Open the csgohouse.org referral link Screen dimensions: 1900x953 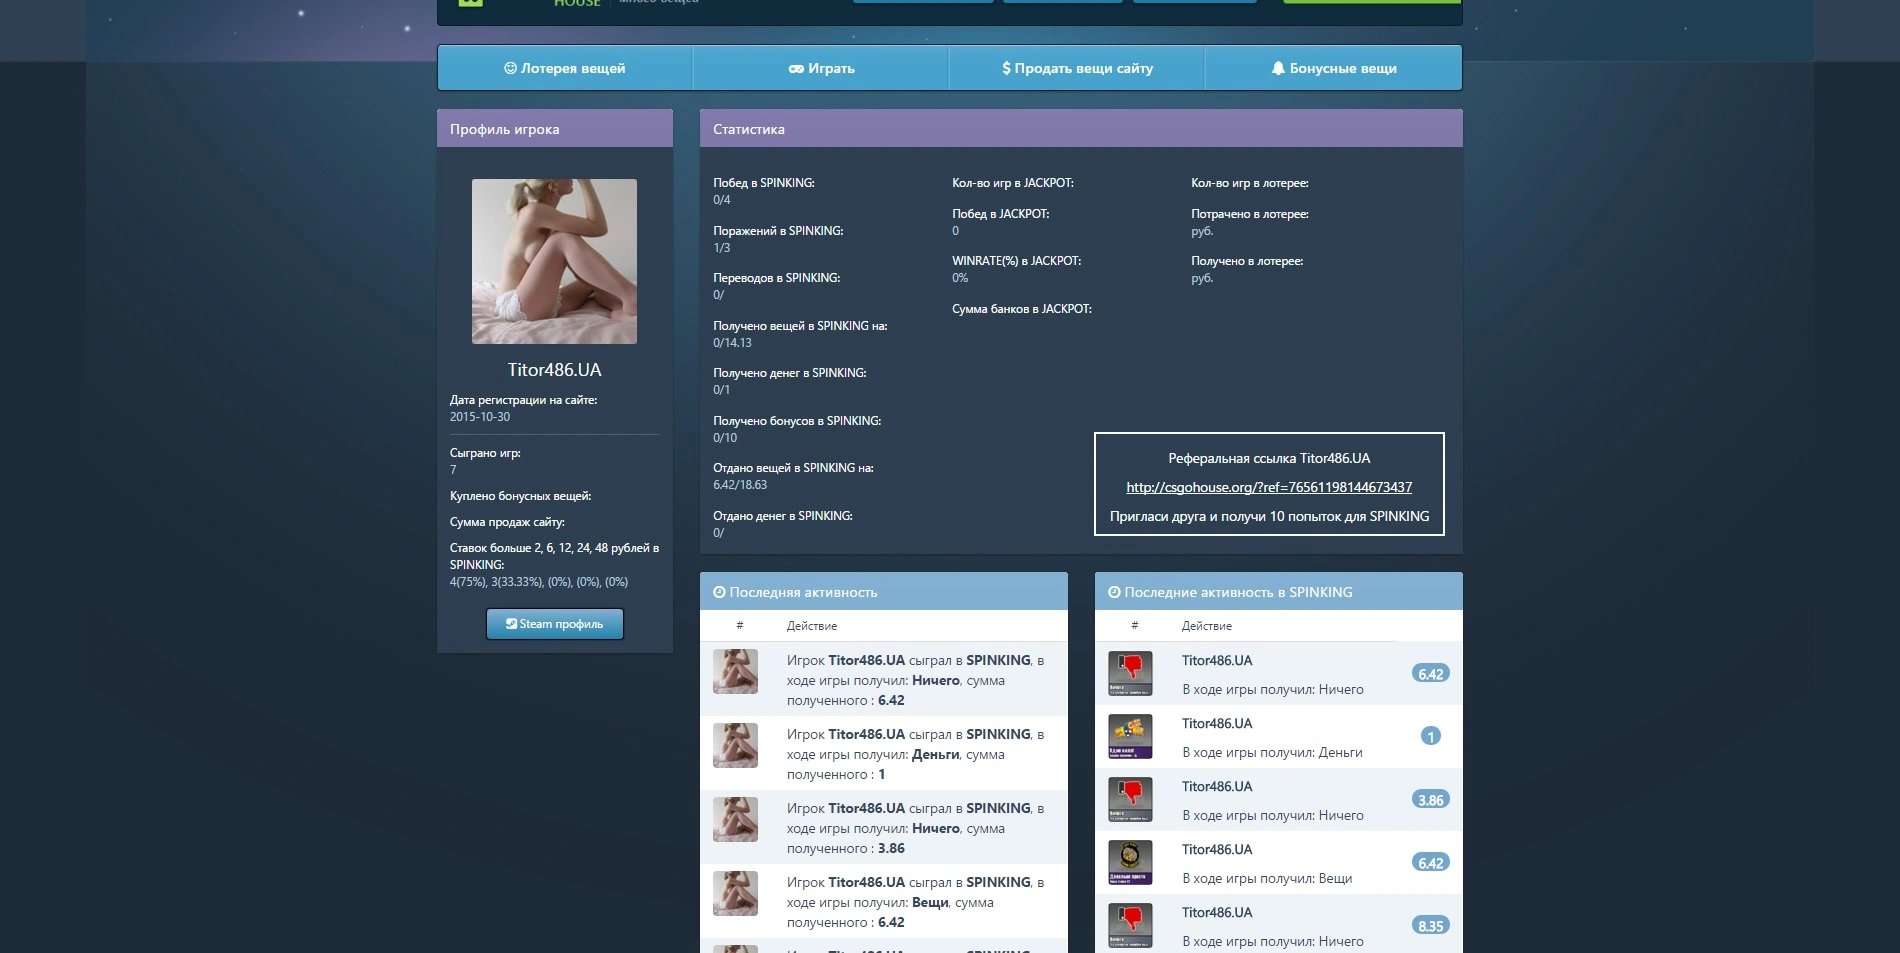click(x=1269, y=487)
